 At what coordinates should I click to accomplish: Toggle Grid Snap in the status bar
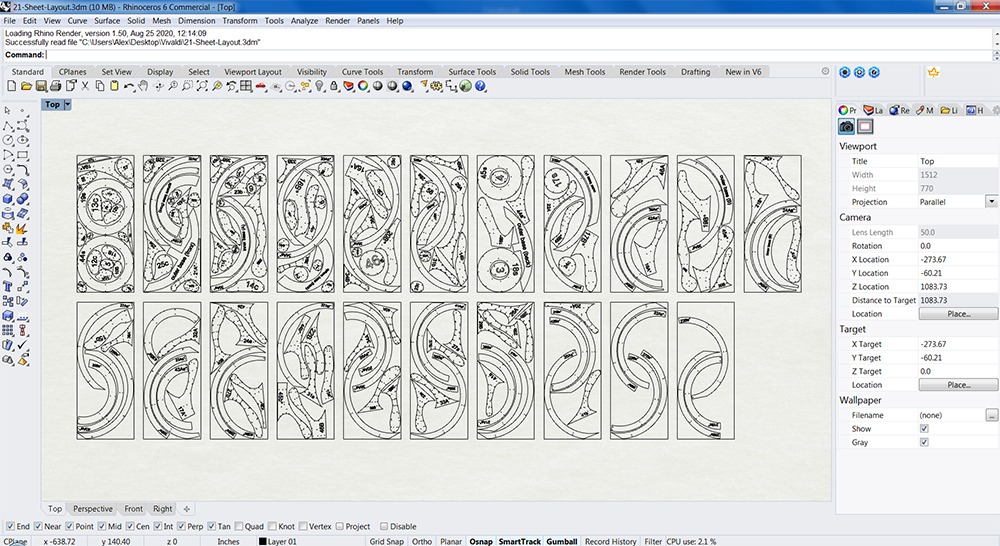(x=387, y=541)
